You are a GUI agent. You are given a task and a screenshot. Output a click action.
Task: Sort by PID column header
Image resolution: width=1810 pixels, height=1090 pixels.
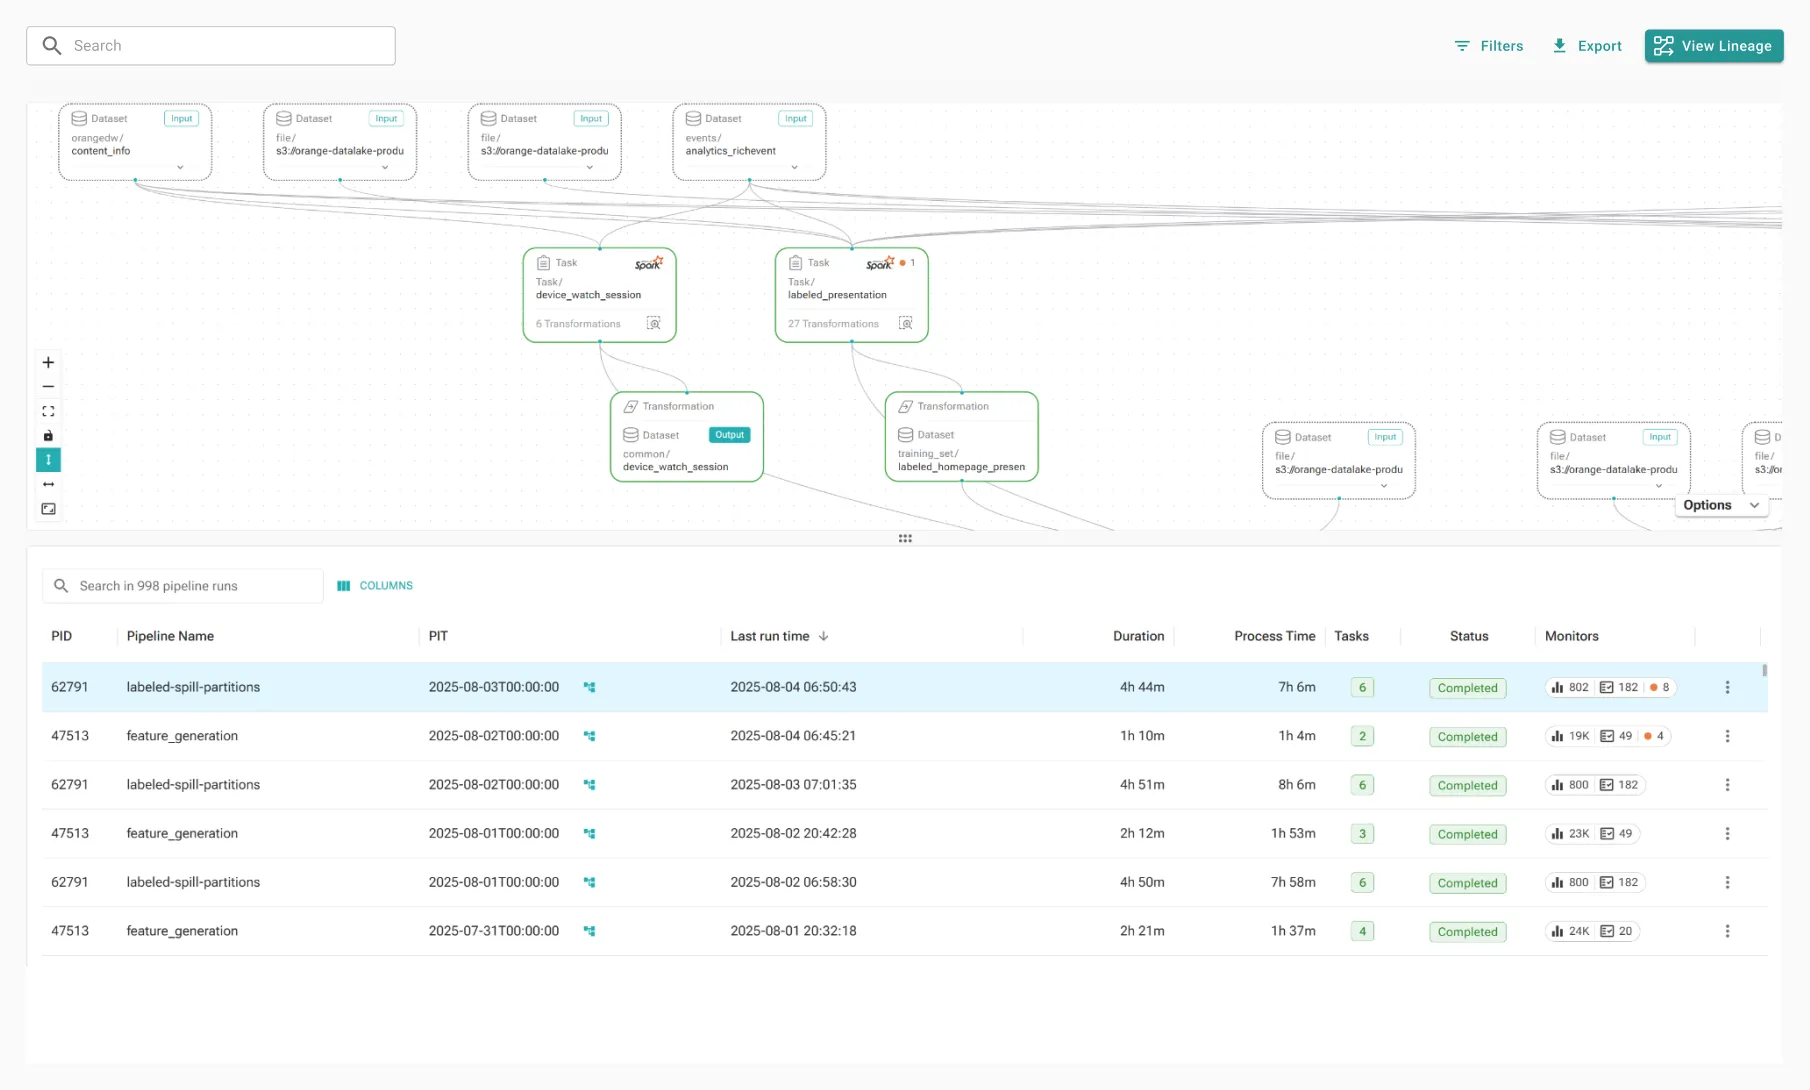click(62, 636)
